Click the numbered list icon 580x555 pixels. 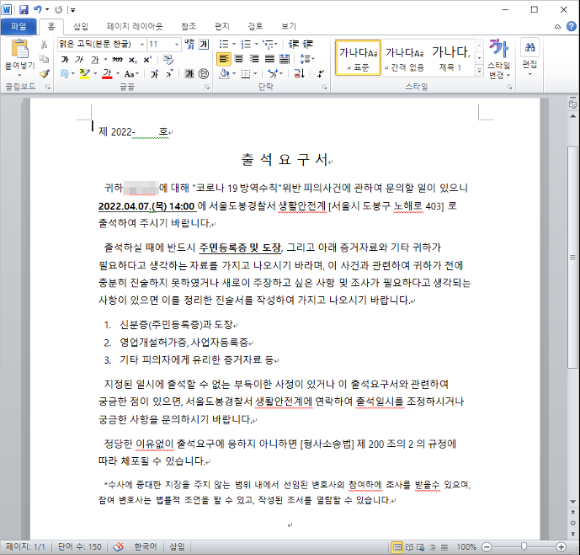click(x=246, y=44)
